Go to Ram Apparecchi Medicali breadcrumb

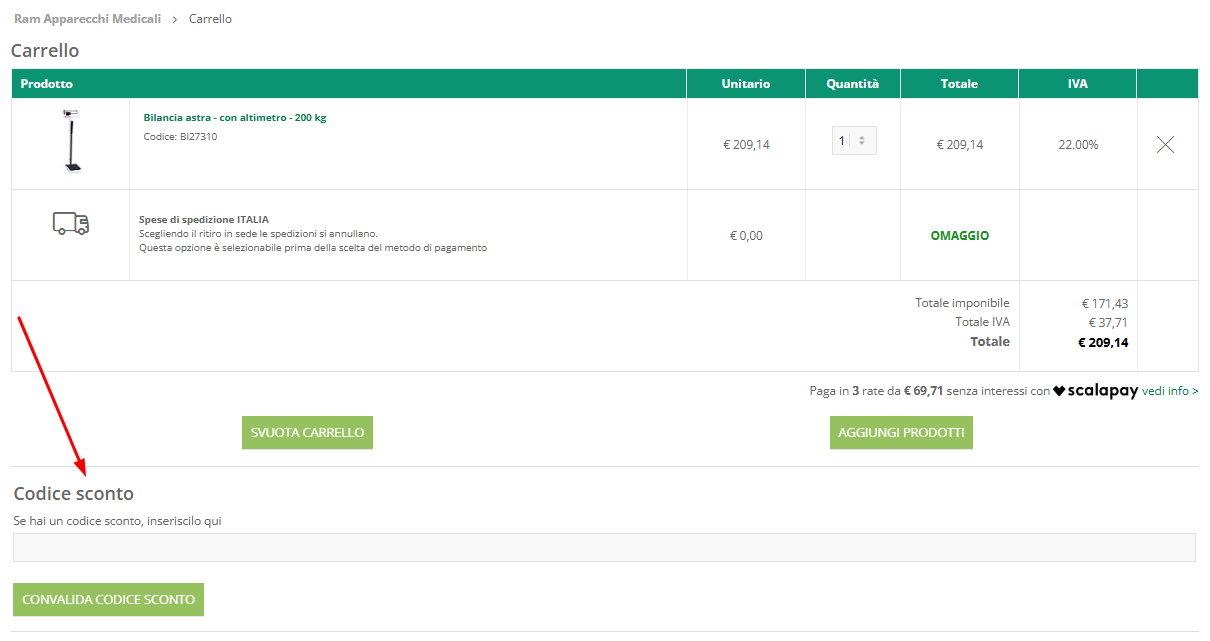click(x=87, y=19)
